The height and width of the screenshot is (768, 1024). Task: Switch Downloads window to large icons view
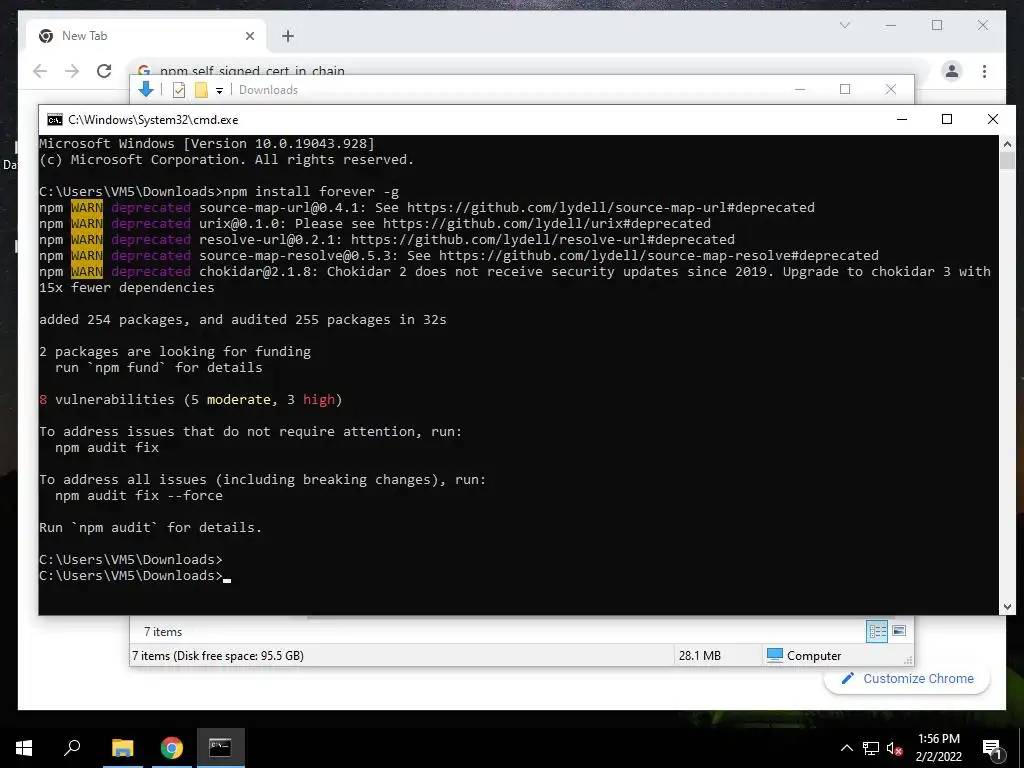(x=899, y=631)
